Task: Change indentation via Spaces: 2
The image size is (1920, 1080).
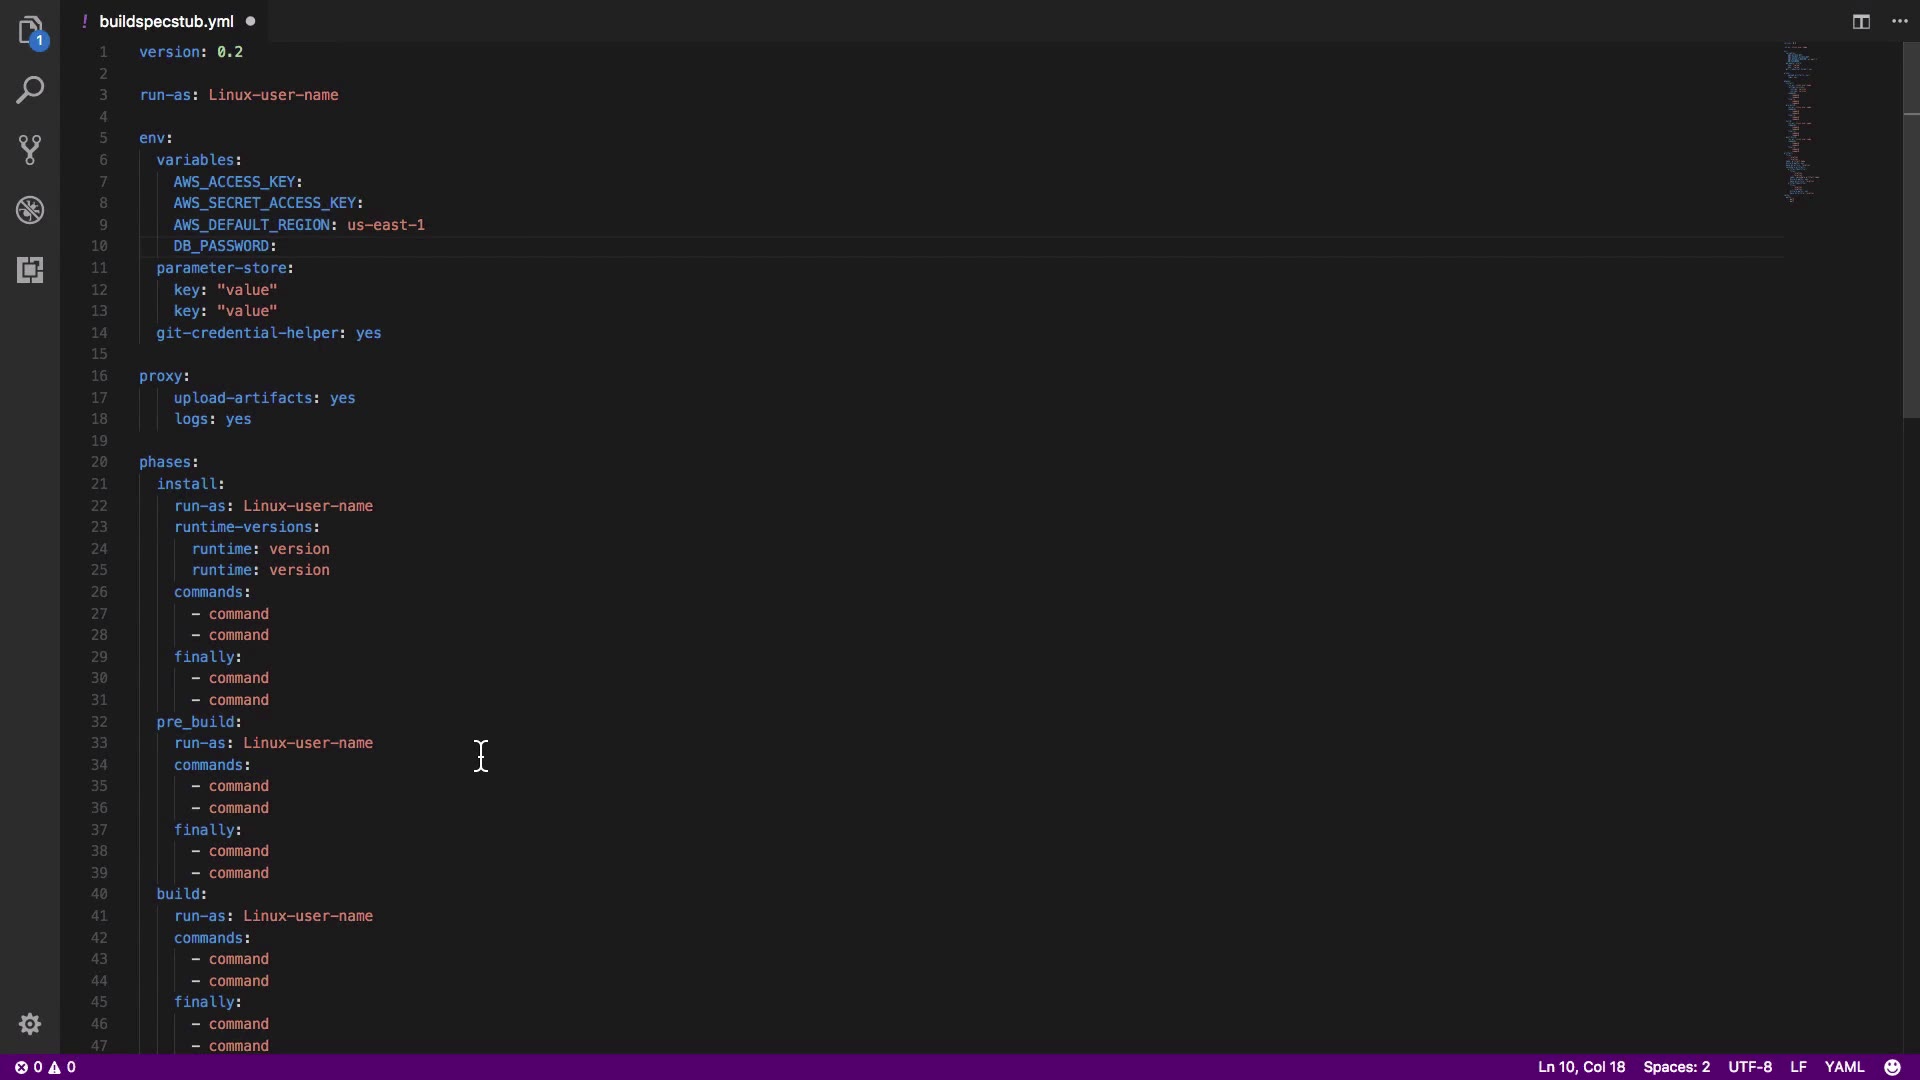Action: (1676, 1067)
